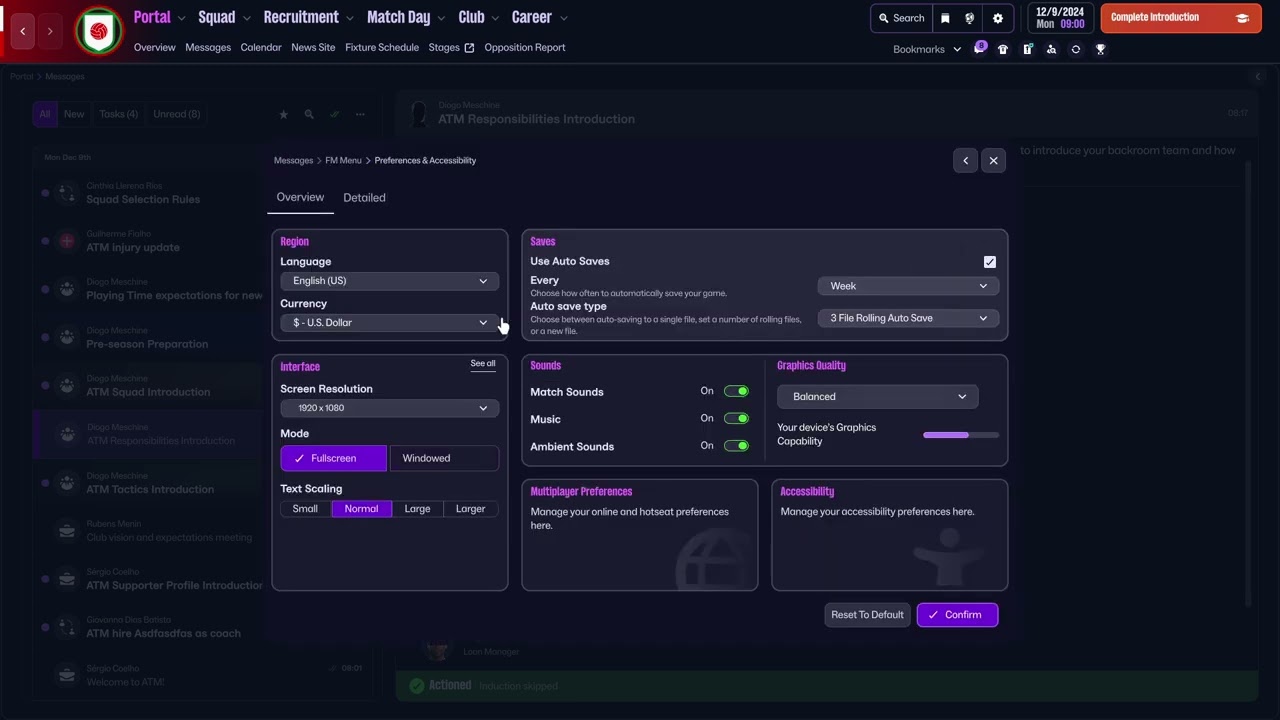
Task: Click the globe icon in top toolbar
Action: [970, 18]
